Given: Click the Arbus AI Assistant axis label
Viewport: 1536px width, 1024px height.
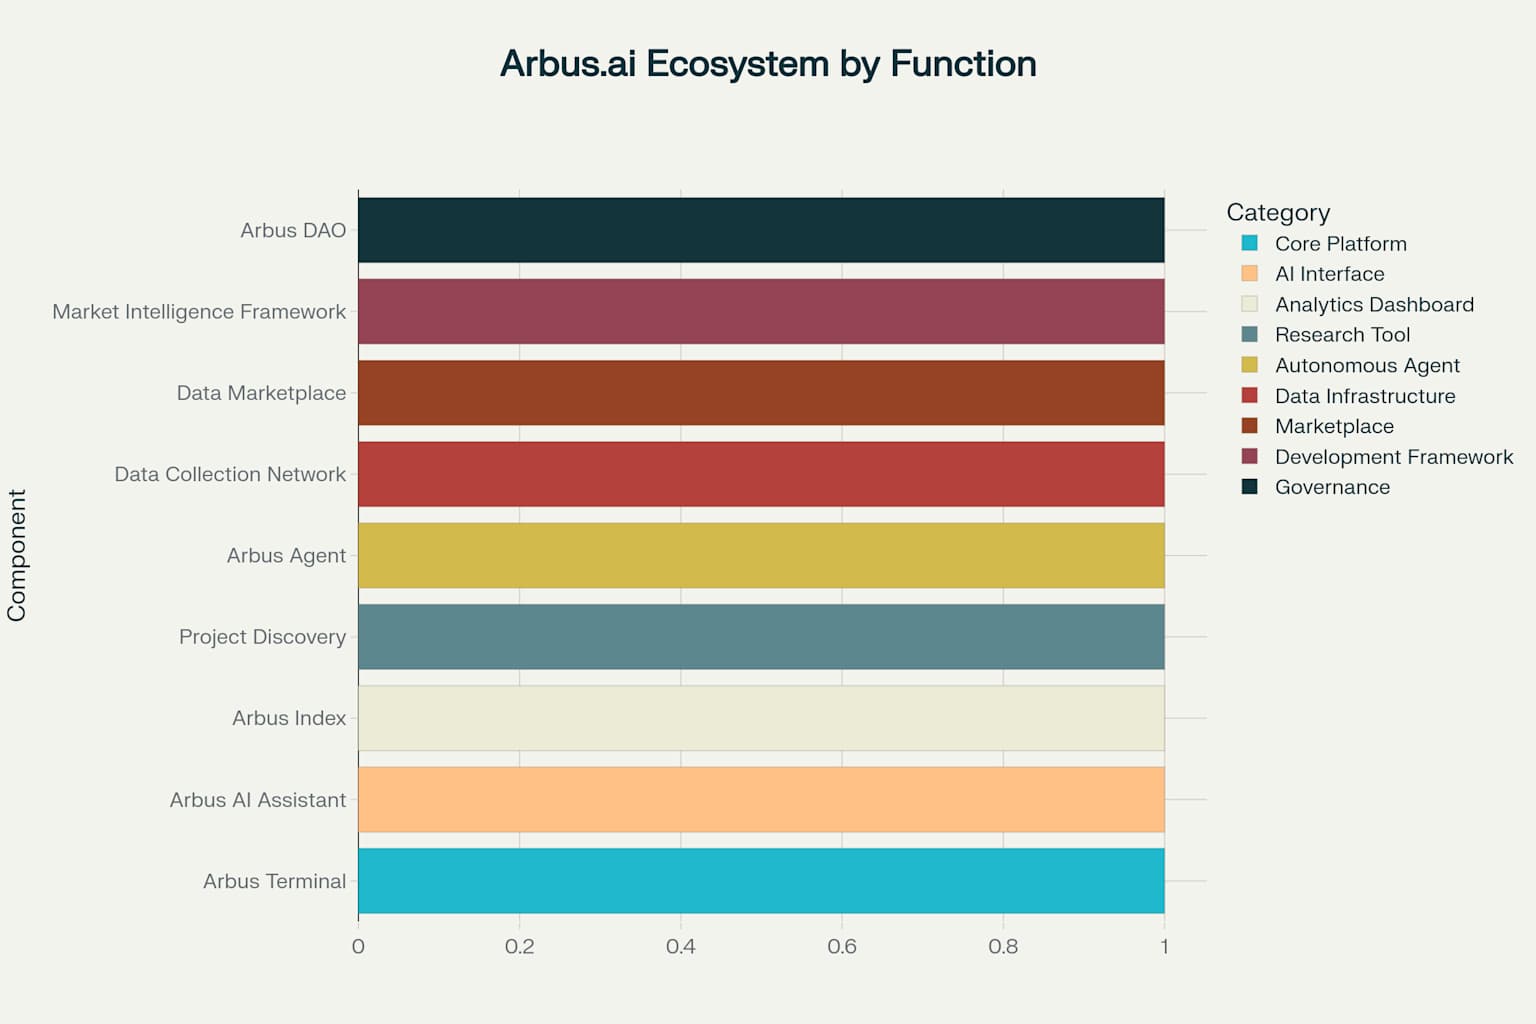Looking at the screenshot, I should (x=257, y=800).
